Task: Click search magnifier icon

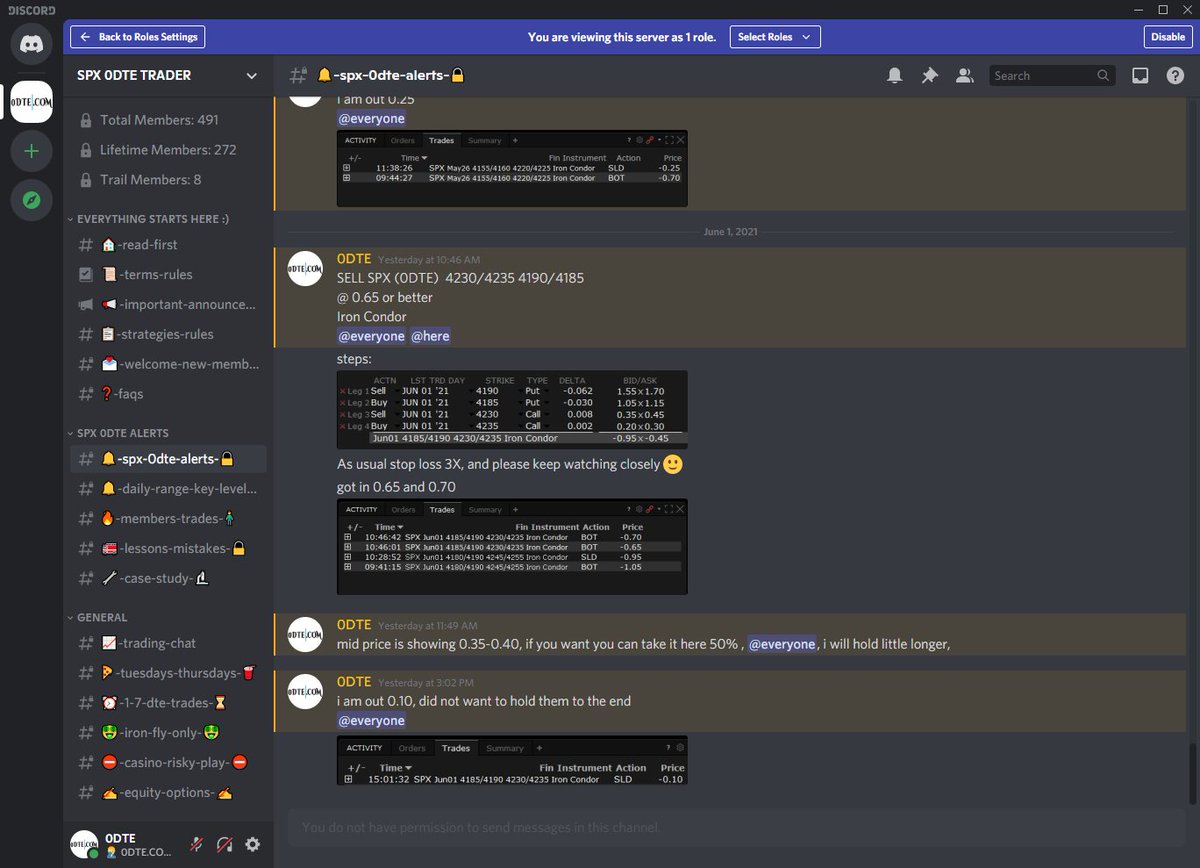Action: 1103,75
